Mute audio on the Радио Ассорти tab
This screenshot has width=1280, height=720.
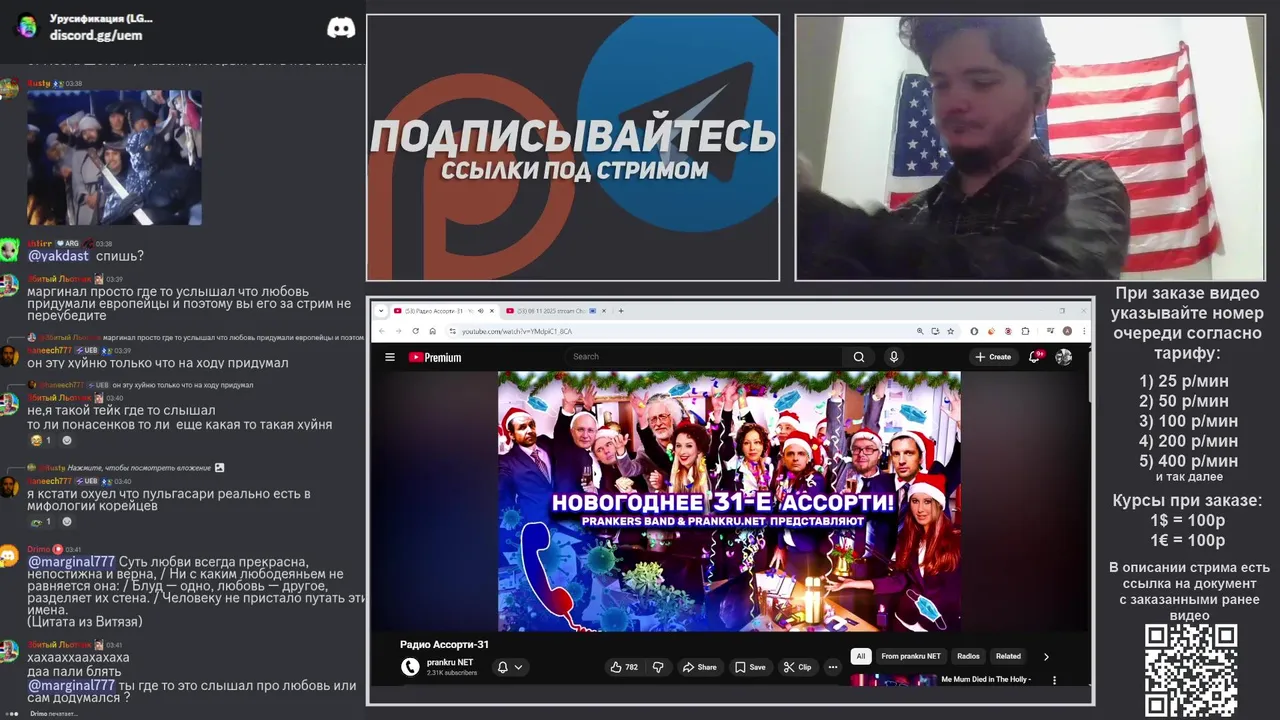pyautogui.click(x=481, y=311)
